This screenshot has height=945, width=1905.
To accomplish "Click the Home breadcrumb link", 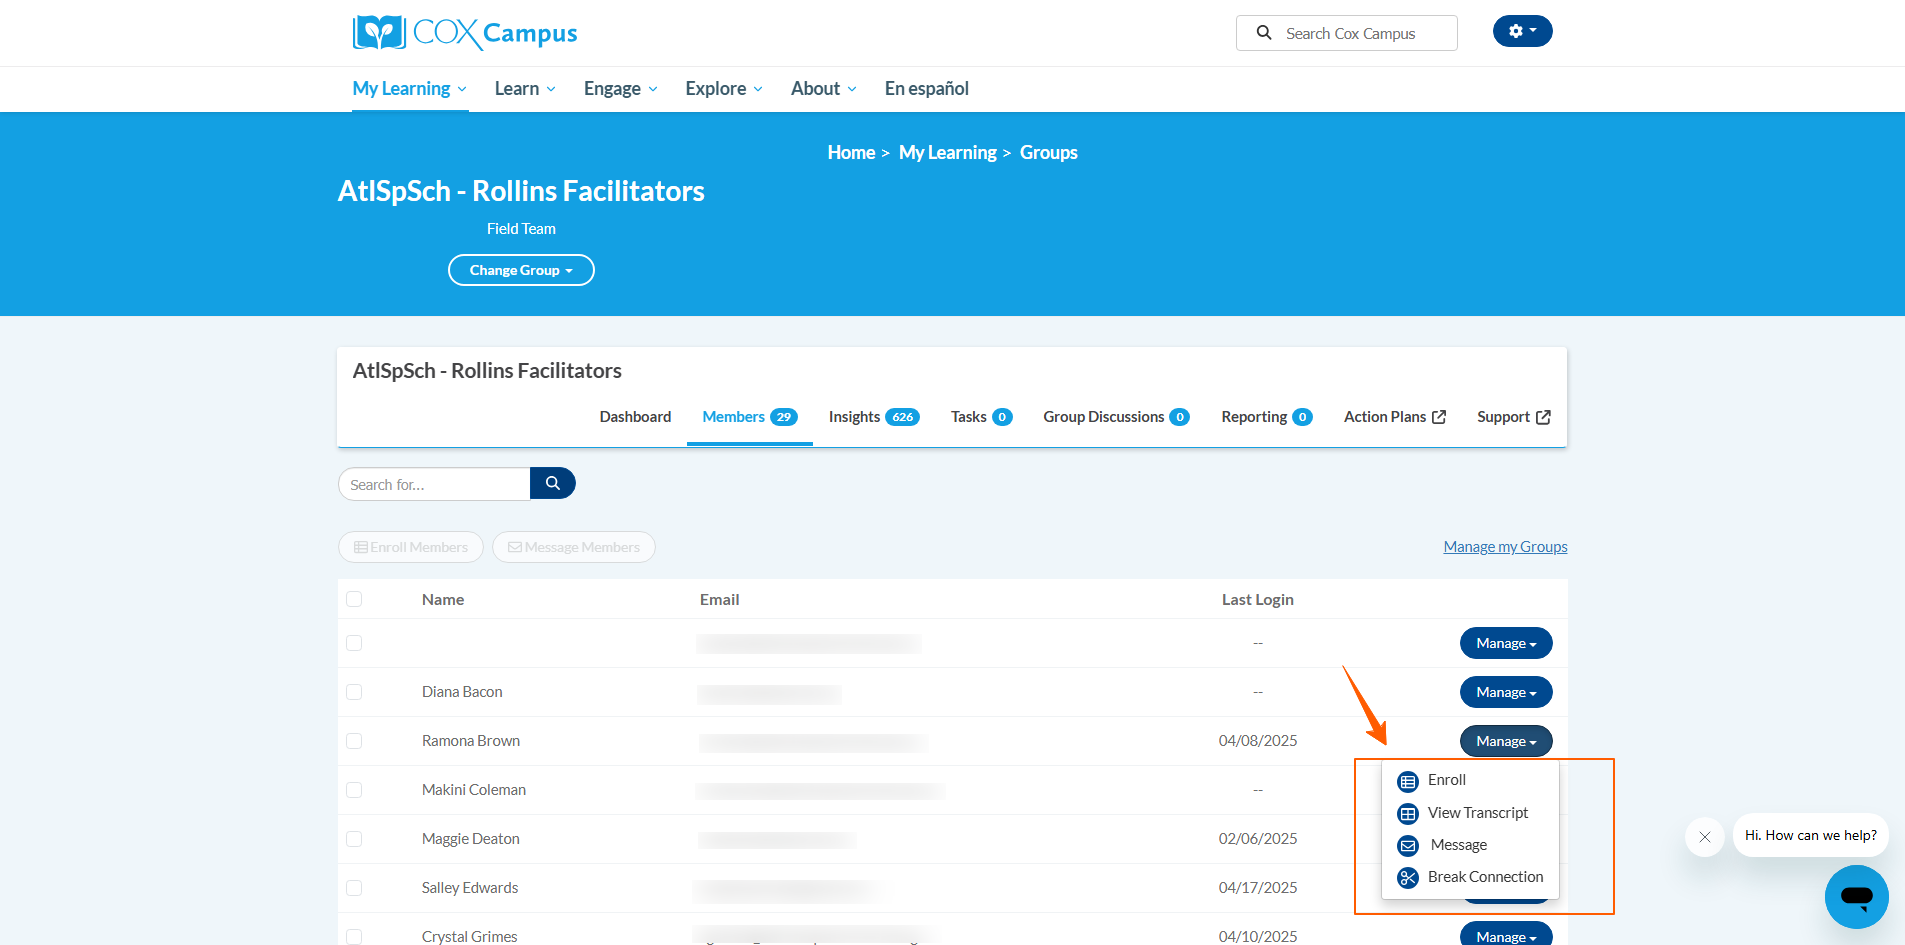I will click(851, 153).
